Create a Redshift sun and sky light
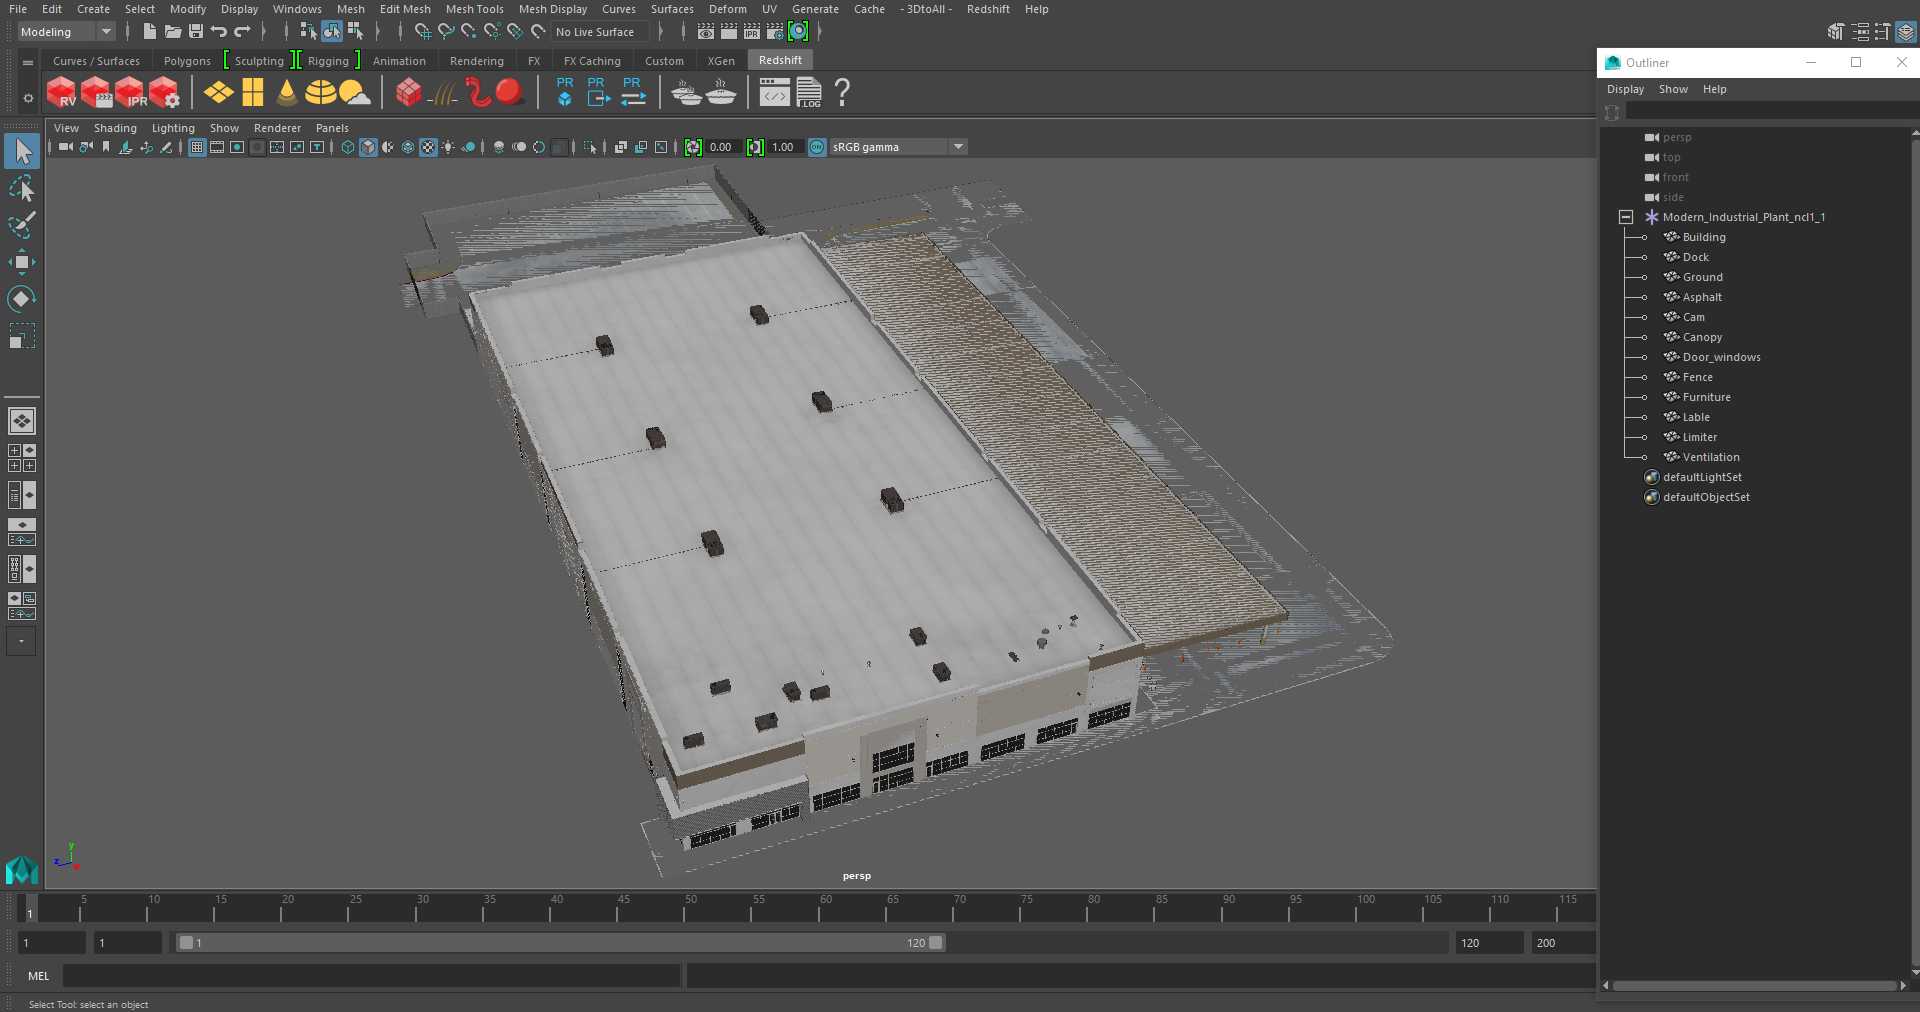Viewport: 1920px width, 1012px height. click(x=354, y=93)
